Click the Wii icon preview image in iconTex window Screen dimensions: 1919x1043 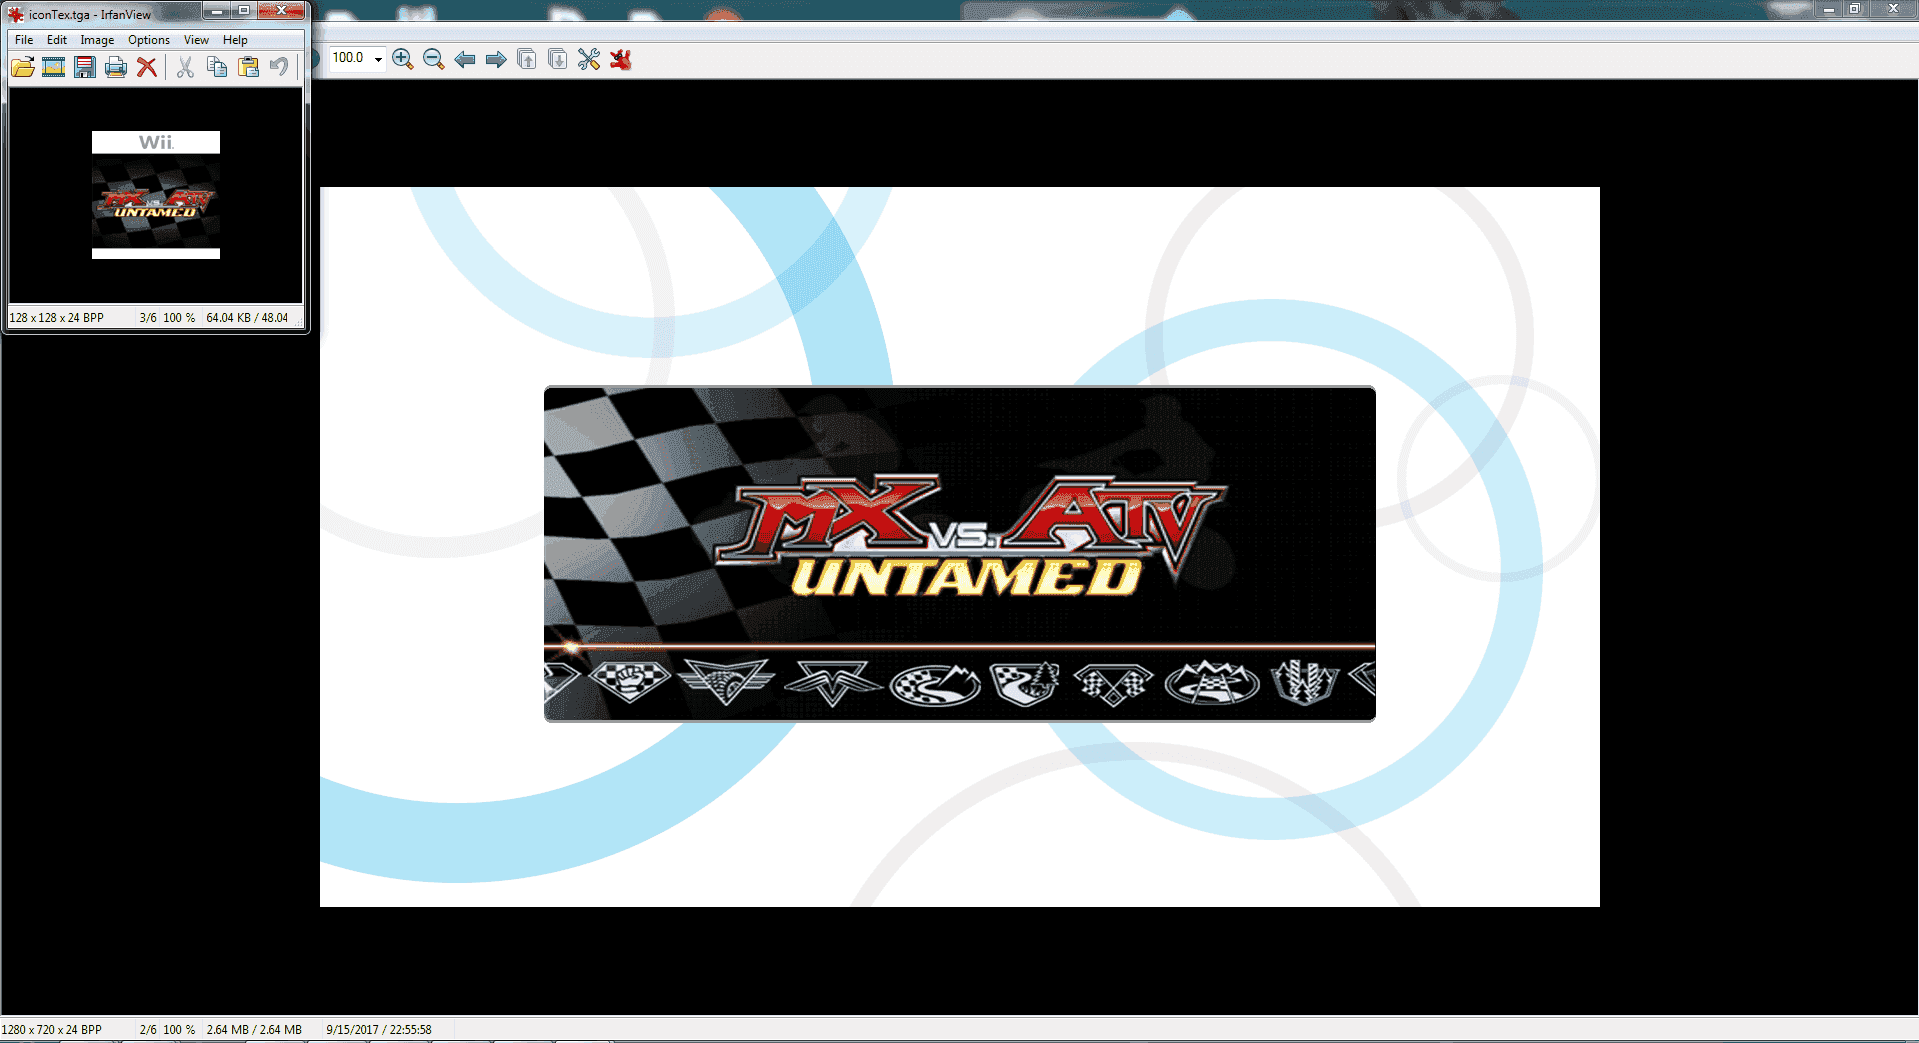pos(156,195)
